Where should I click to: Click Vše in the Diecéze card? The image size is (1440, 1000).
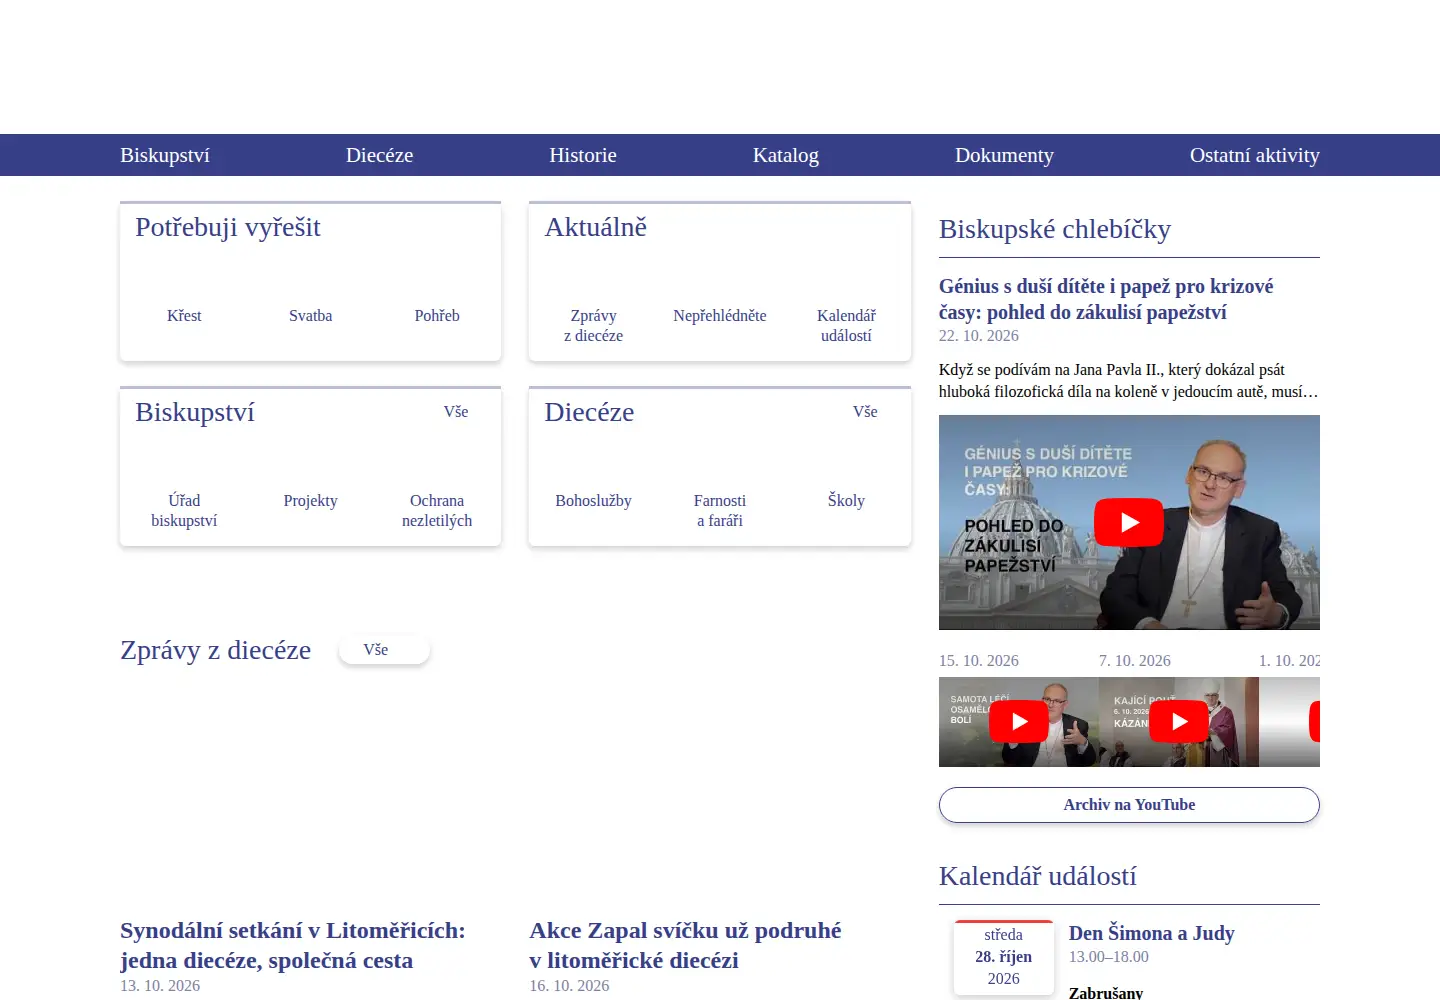point(865,411)
